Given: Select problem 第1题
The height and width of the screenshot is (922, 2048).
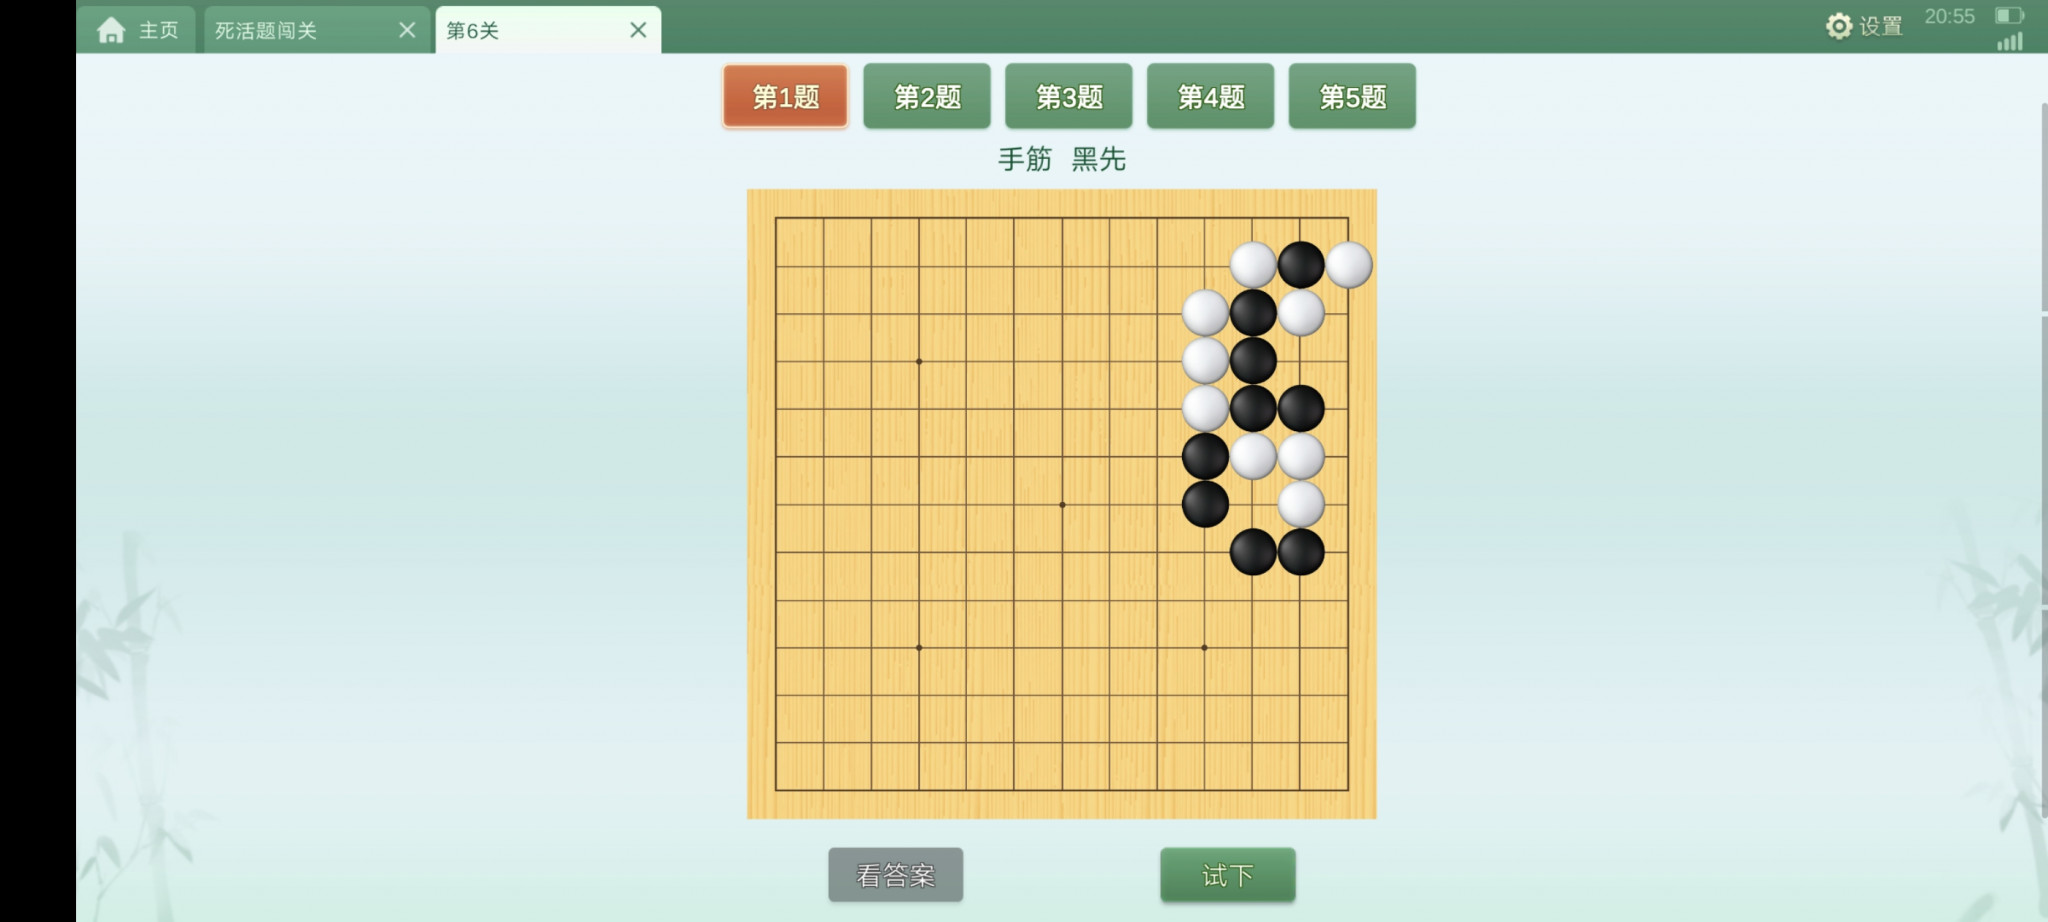Looking at the screenshot, I should [785, 96].
